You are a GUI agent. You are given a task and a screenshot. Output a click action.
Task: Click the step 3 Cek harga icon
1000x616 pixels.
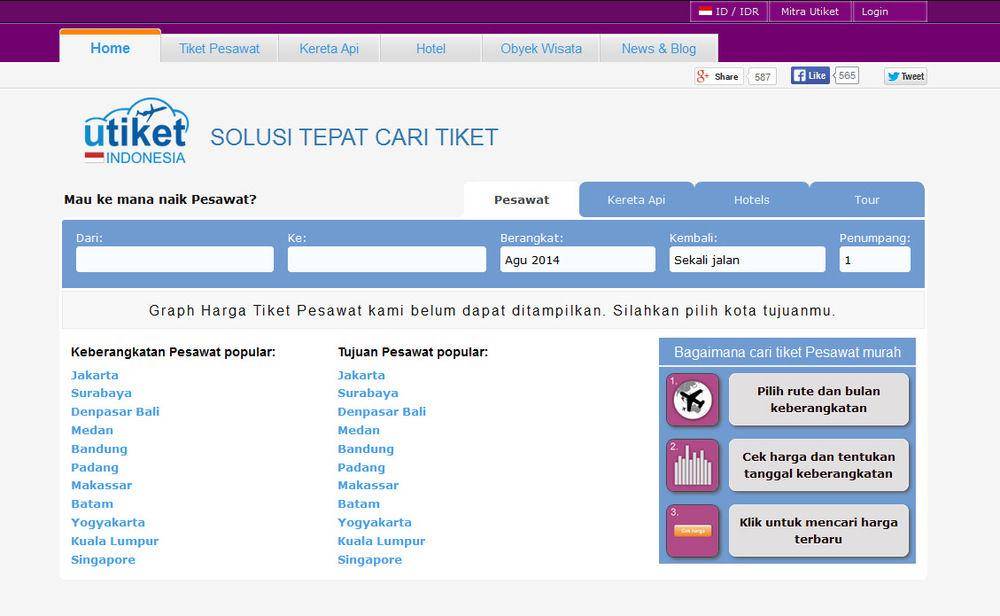click(x=693, y=531)
